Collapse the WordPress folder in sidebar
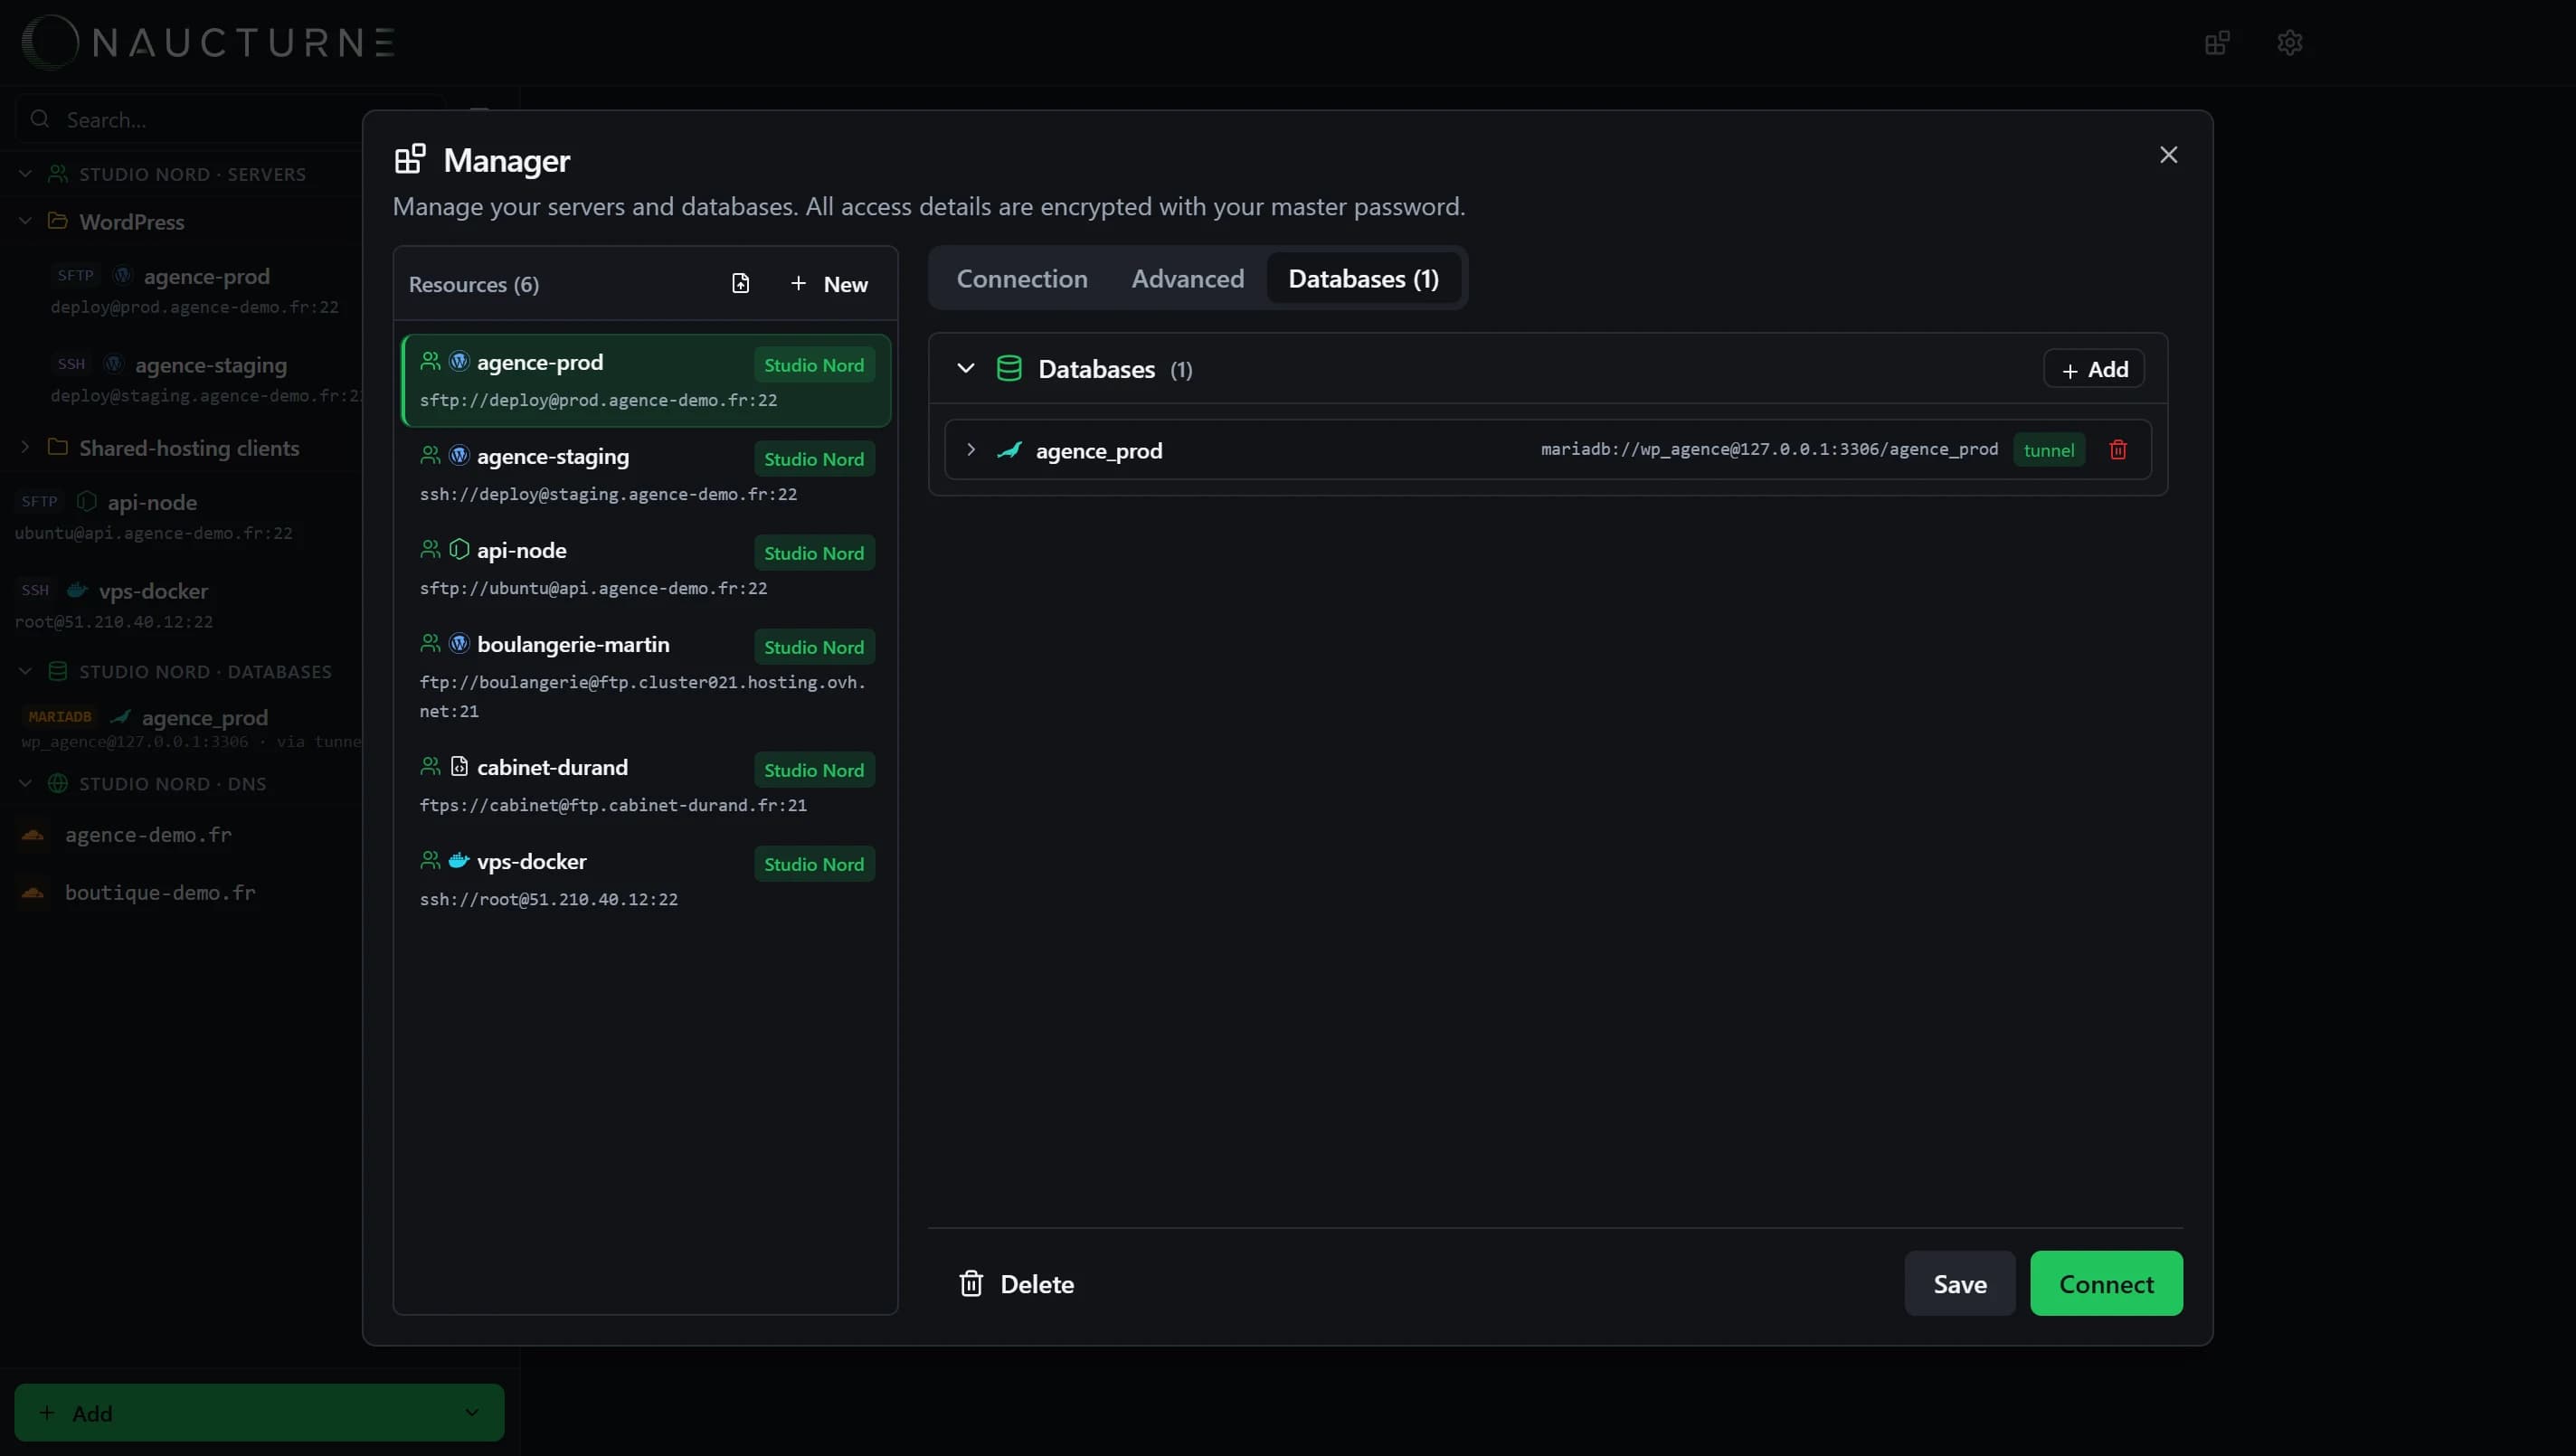Screen dimensions: 2576x1456 click(x=26, y=221)
